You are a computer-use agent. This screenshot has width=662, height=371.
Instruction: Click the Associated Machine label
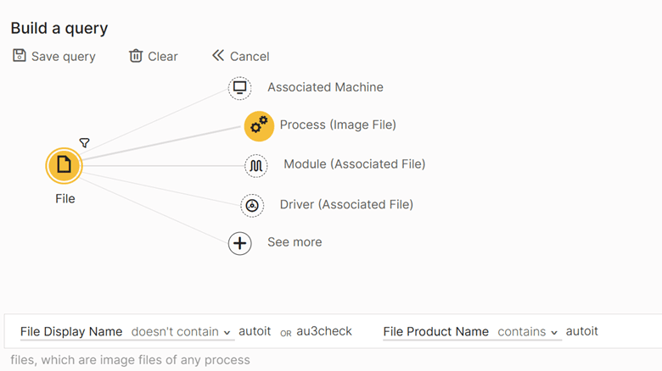click(326, 87)
